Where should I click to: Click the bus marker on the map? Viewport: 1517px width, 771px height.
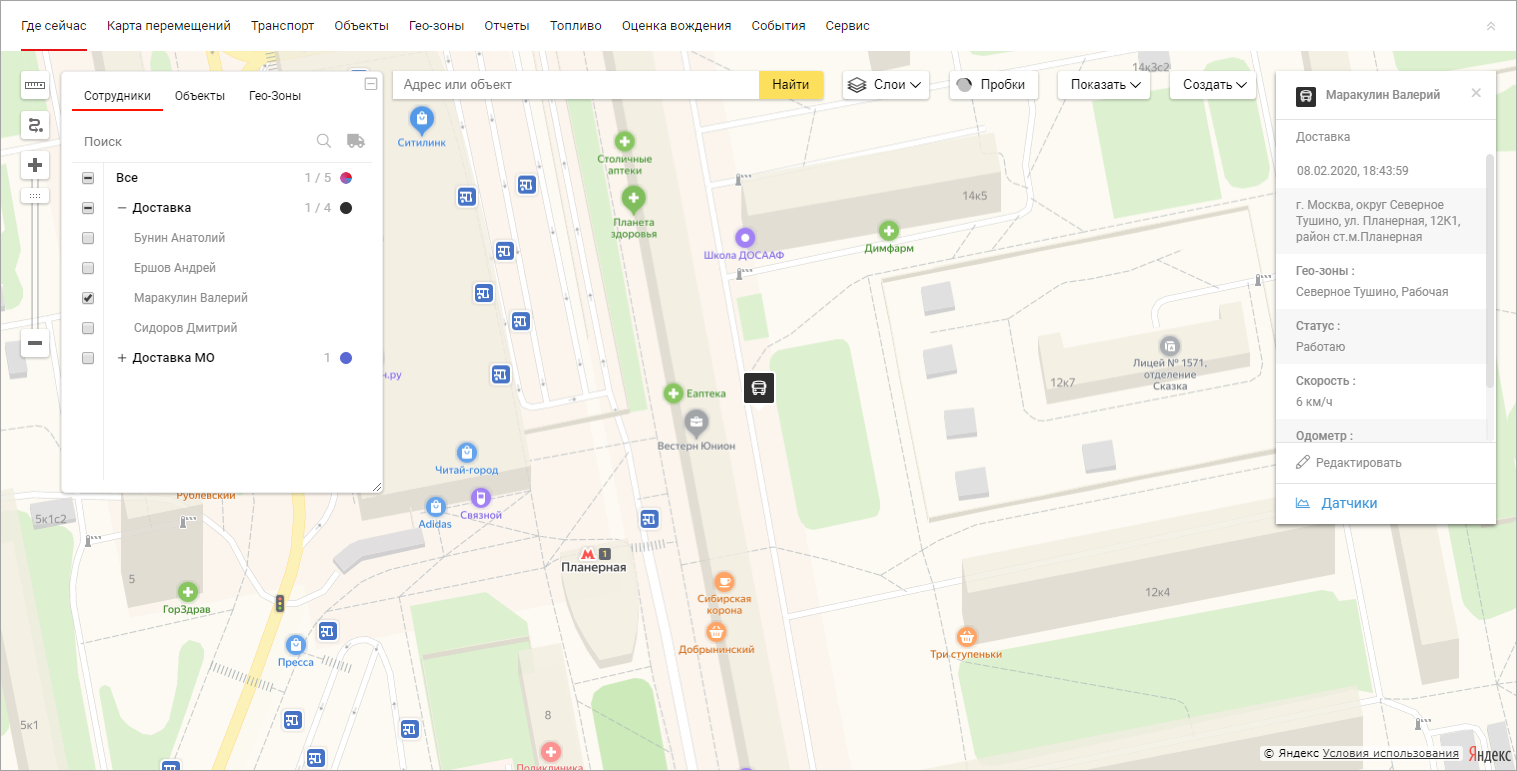[759, 387]
